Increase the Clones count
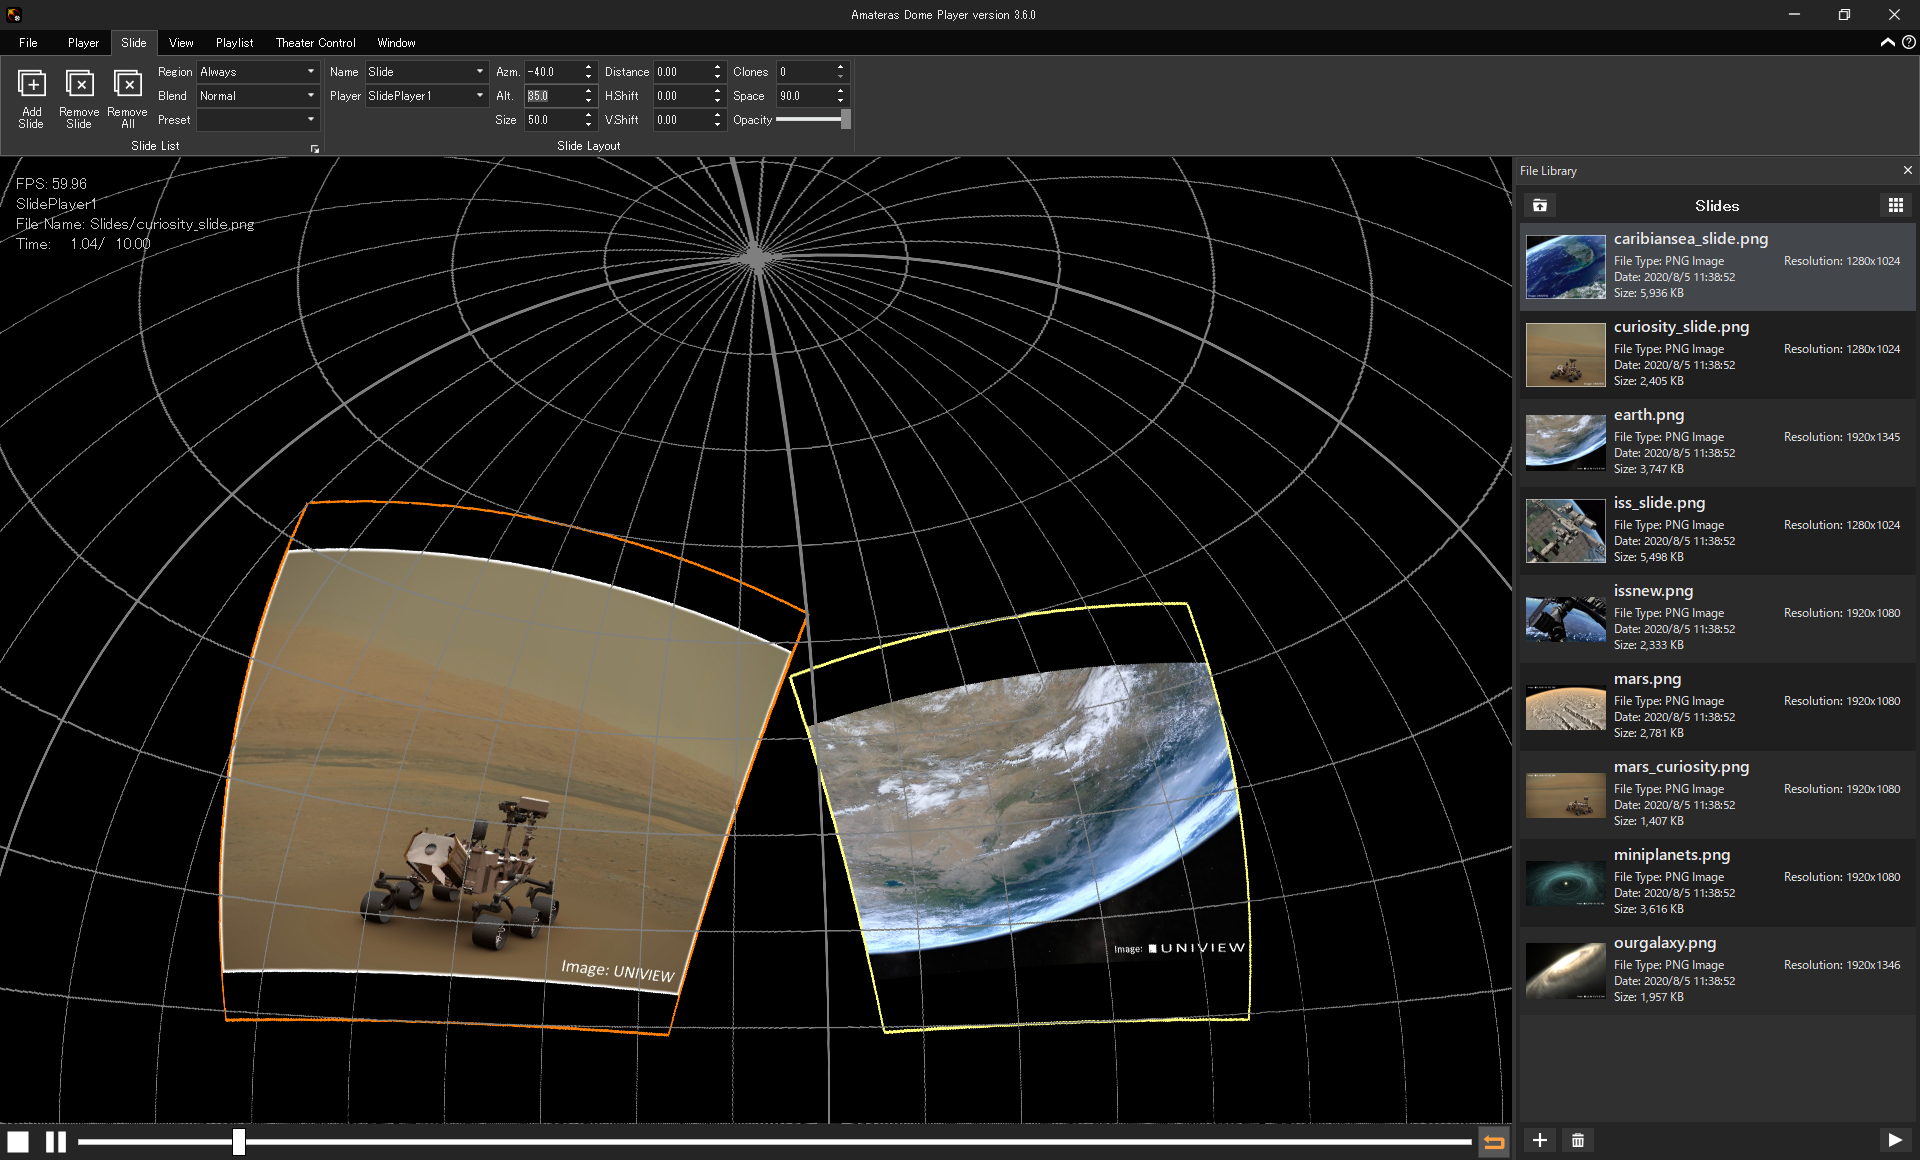 tap(840, 67)
